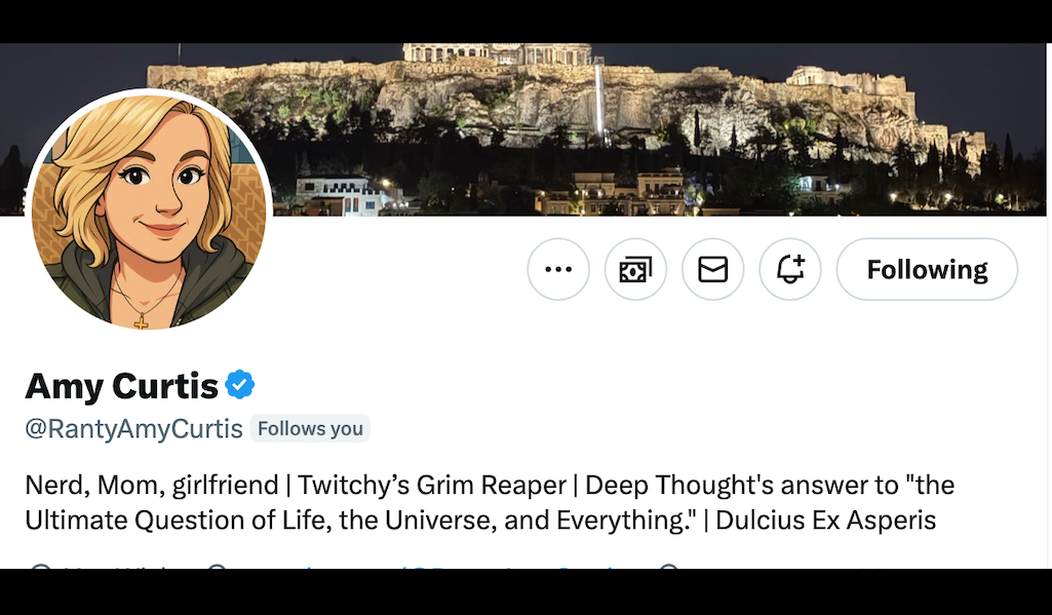
Task: Click the blue verified checkmark badge
Action: (x=240, y=384)
